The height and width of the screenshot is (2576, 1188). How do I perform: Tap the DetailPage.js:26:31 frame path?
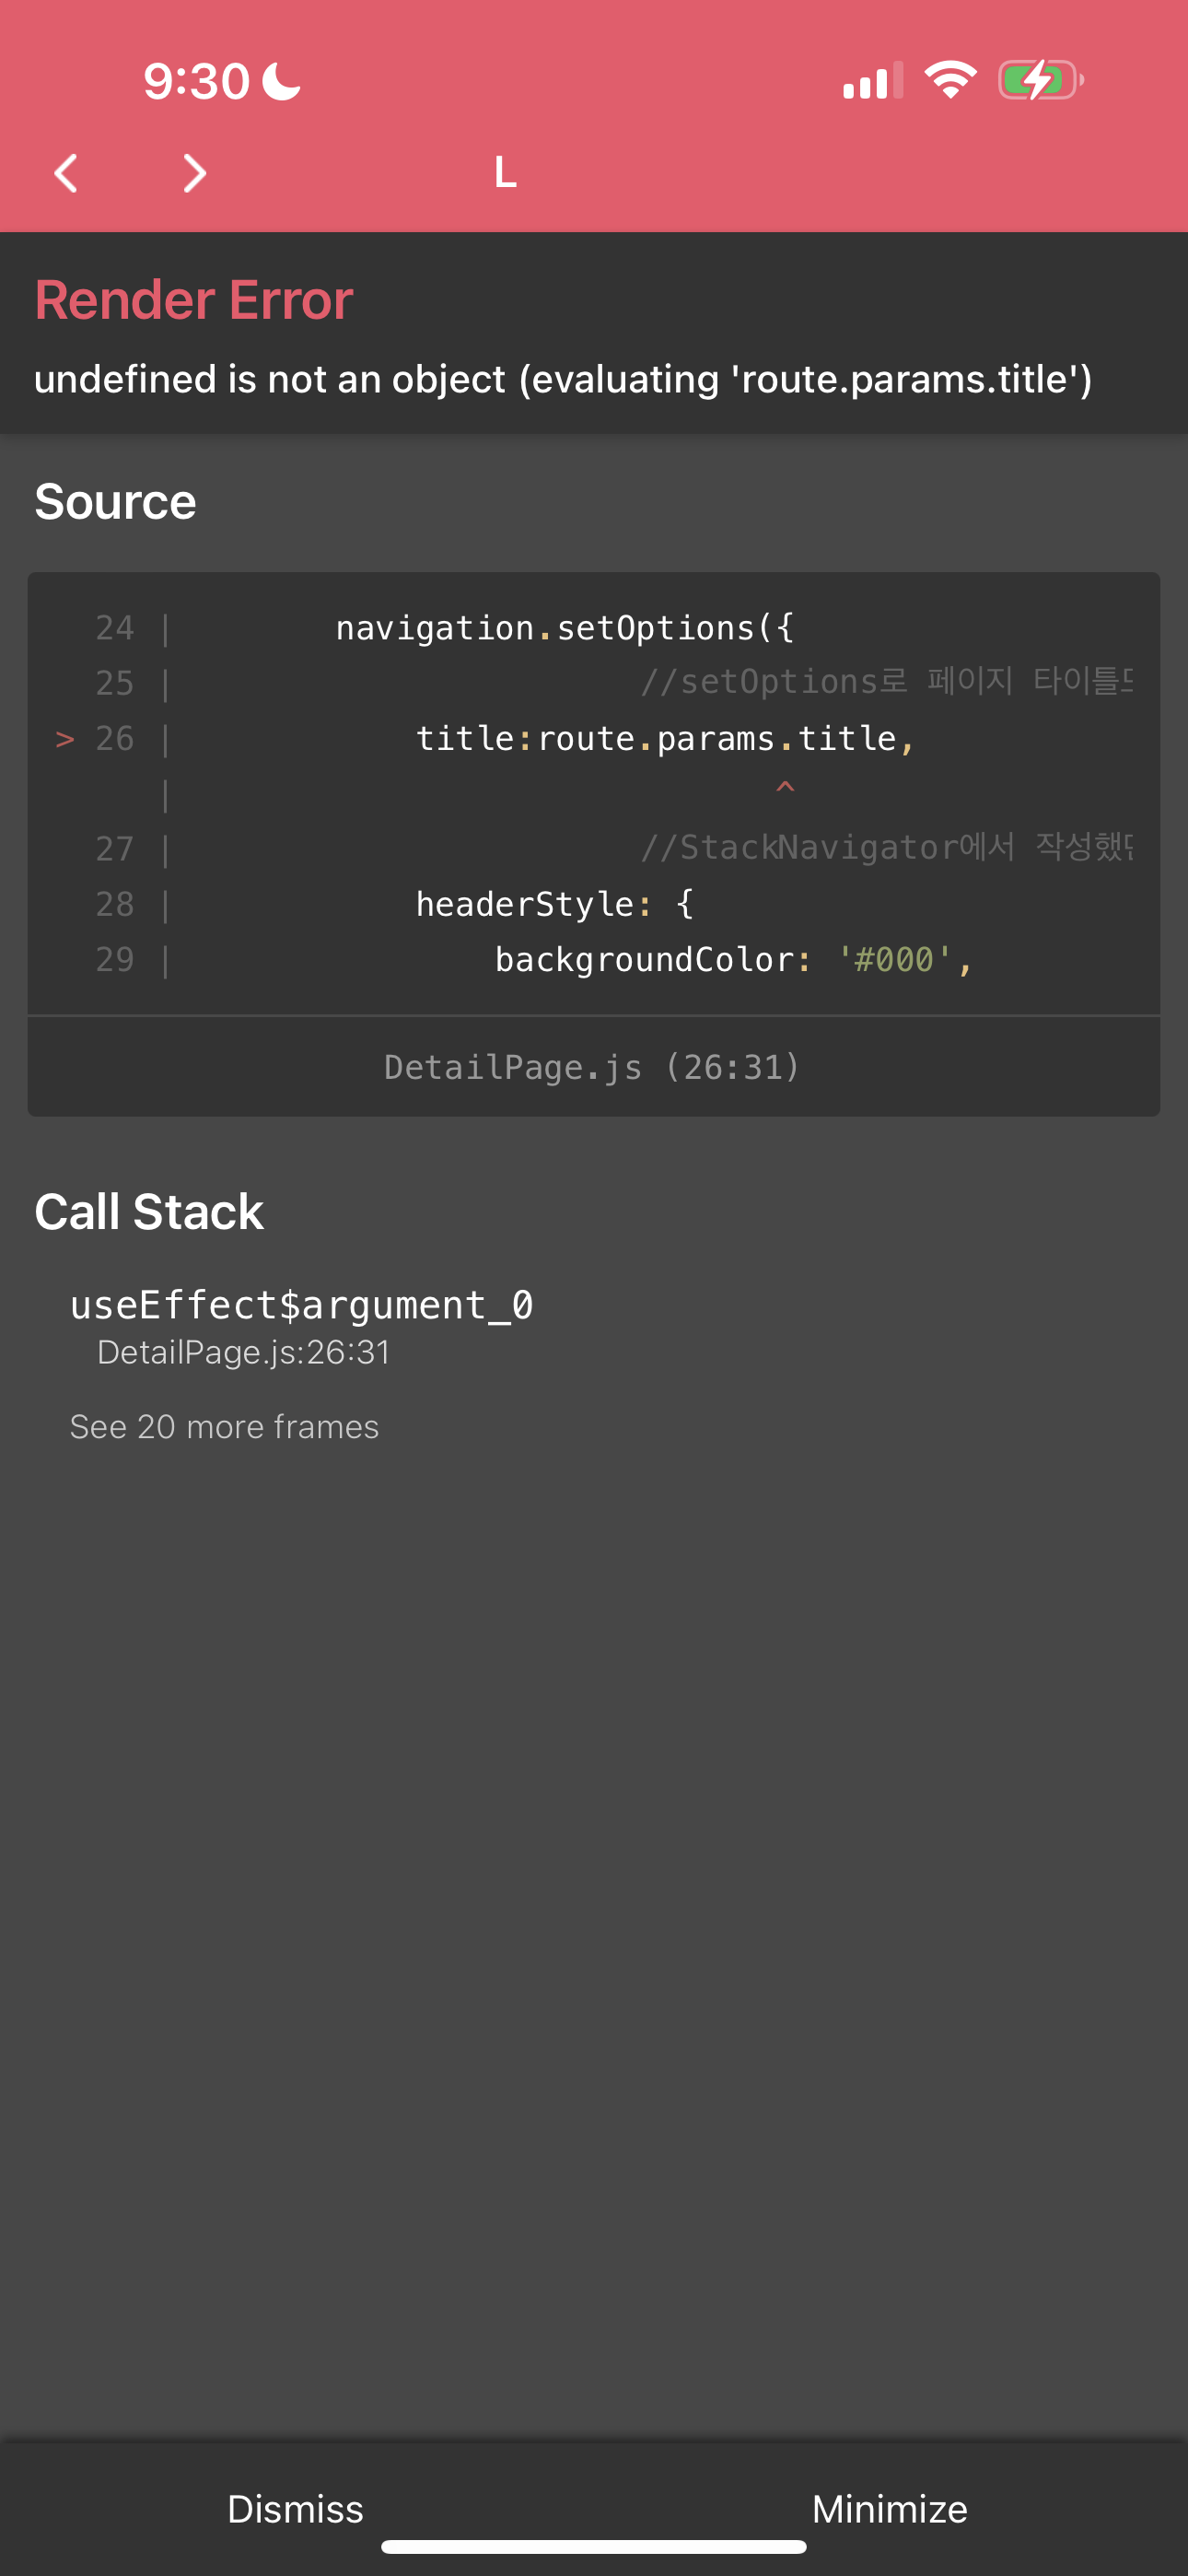243,1352
